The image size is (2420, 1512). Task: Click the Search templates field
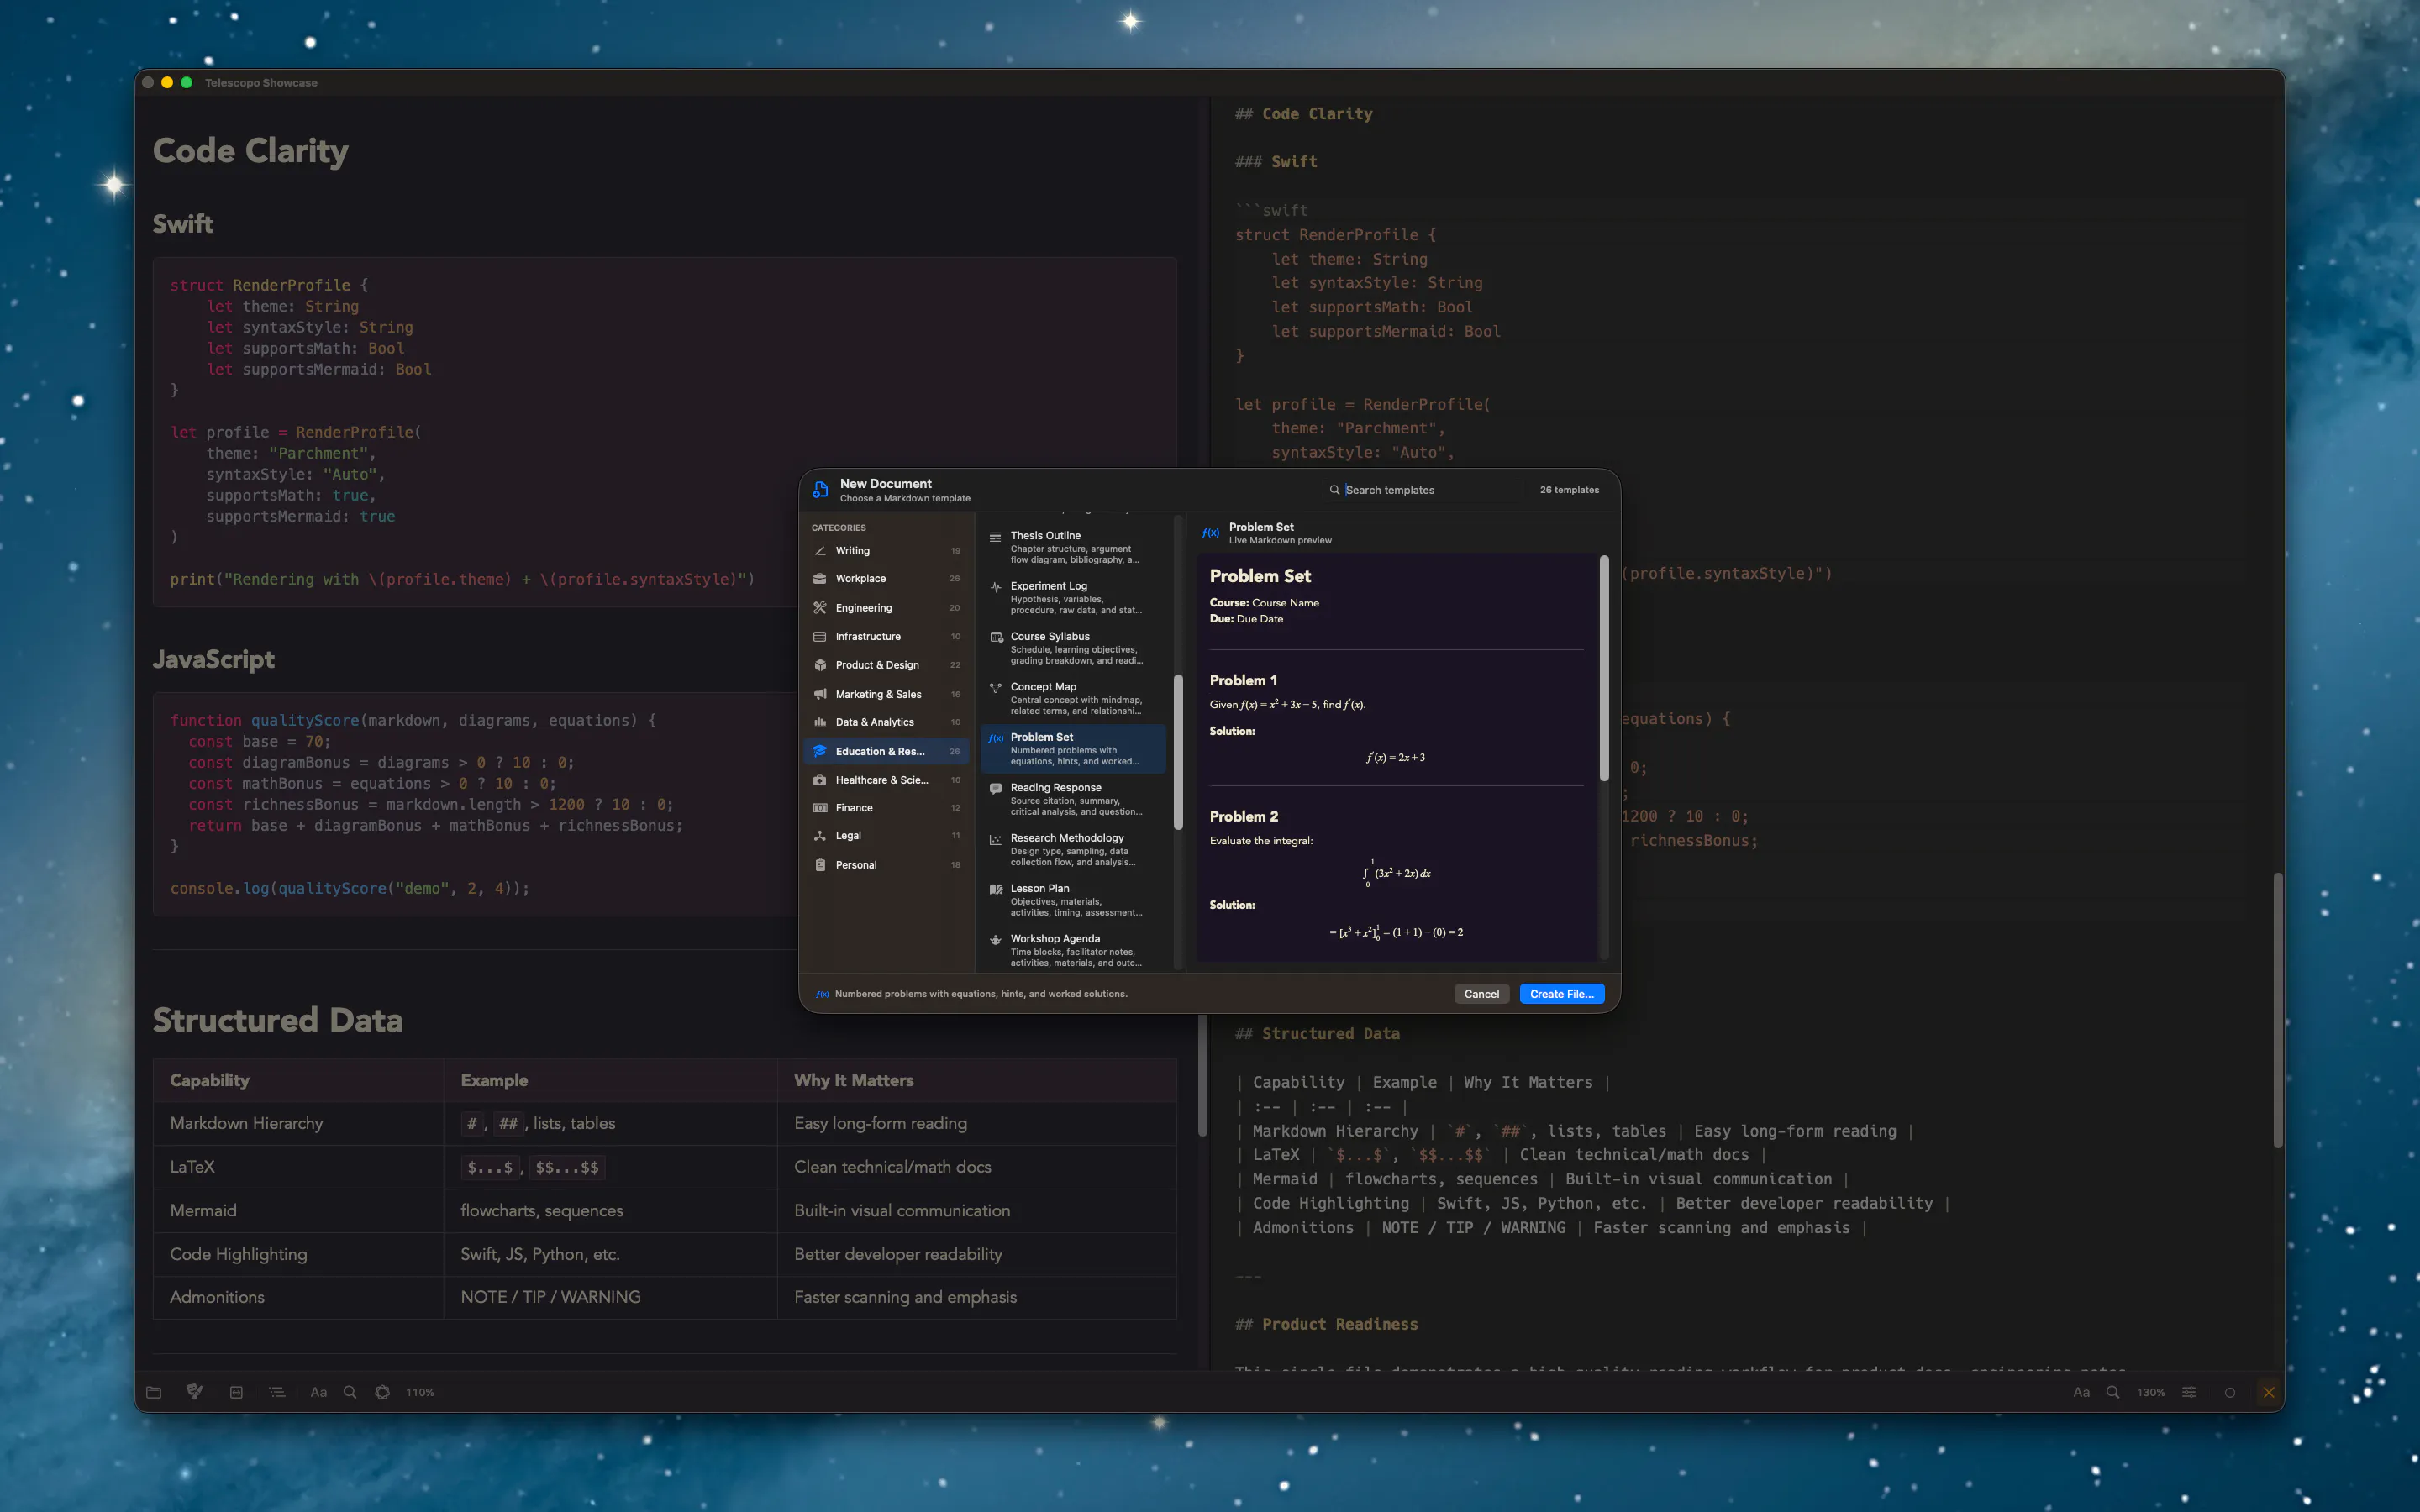pos(1432,490)
